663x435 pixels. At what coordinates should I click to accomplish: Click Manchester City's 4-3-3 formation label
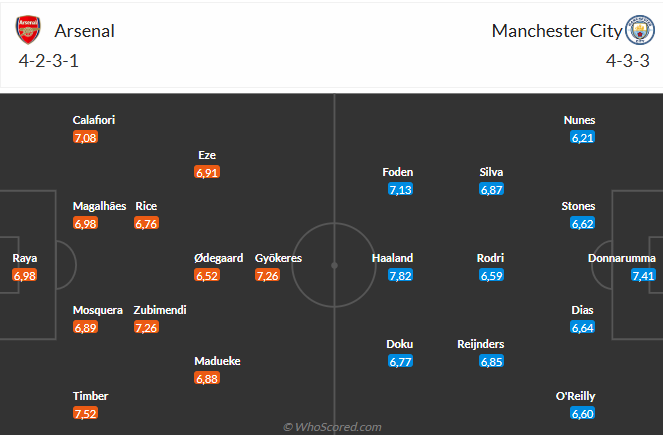628,60
